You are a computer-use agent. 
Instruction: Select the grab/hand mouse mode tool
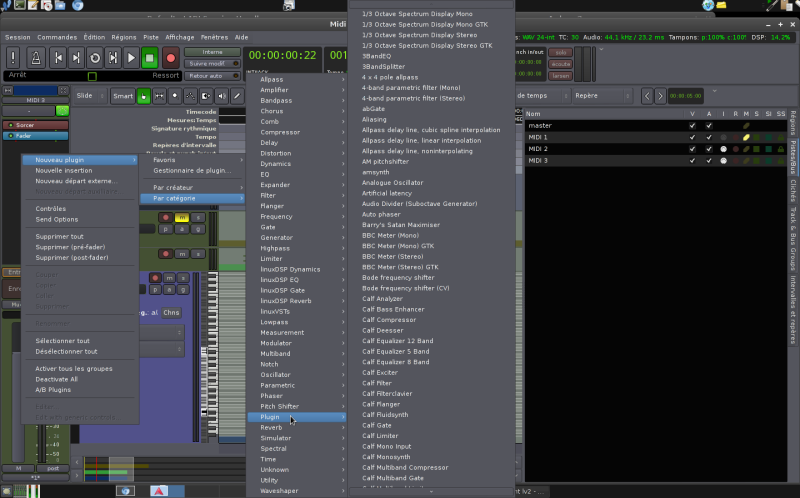point(144,96)
